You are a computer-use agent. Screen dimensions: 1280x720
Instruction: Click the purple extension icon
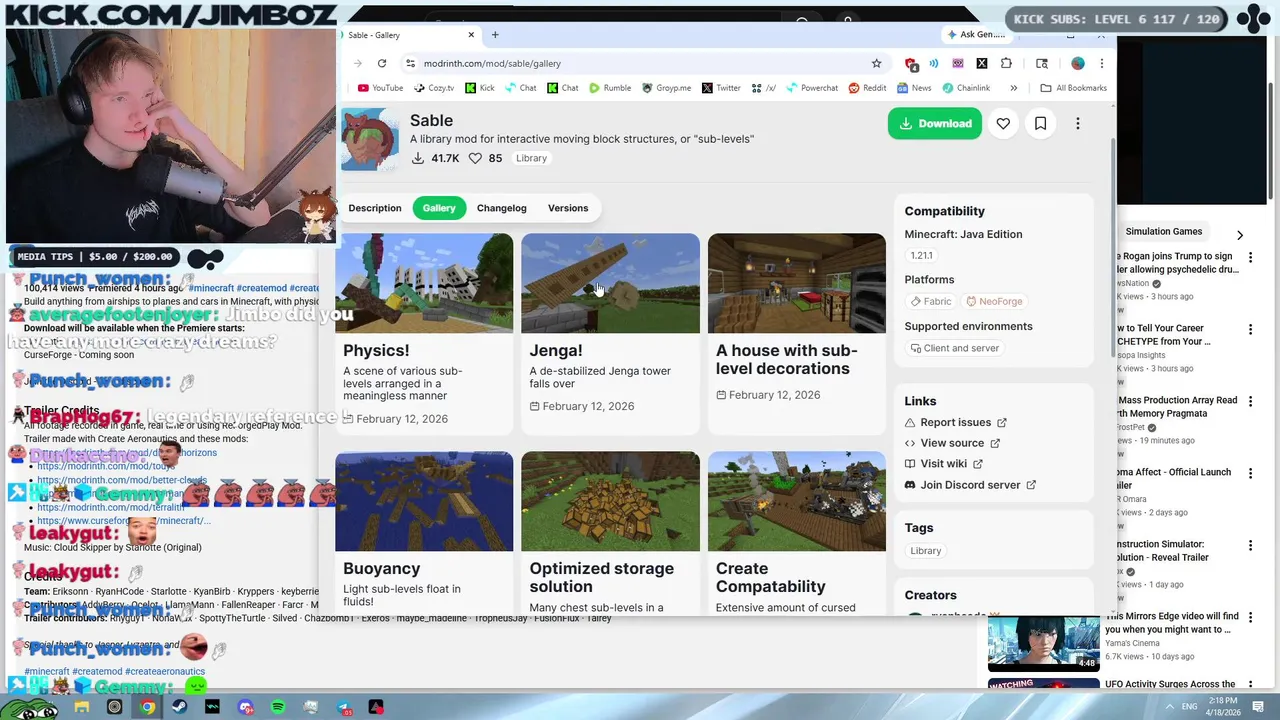[x=958, y=63]
